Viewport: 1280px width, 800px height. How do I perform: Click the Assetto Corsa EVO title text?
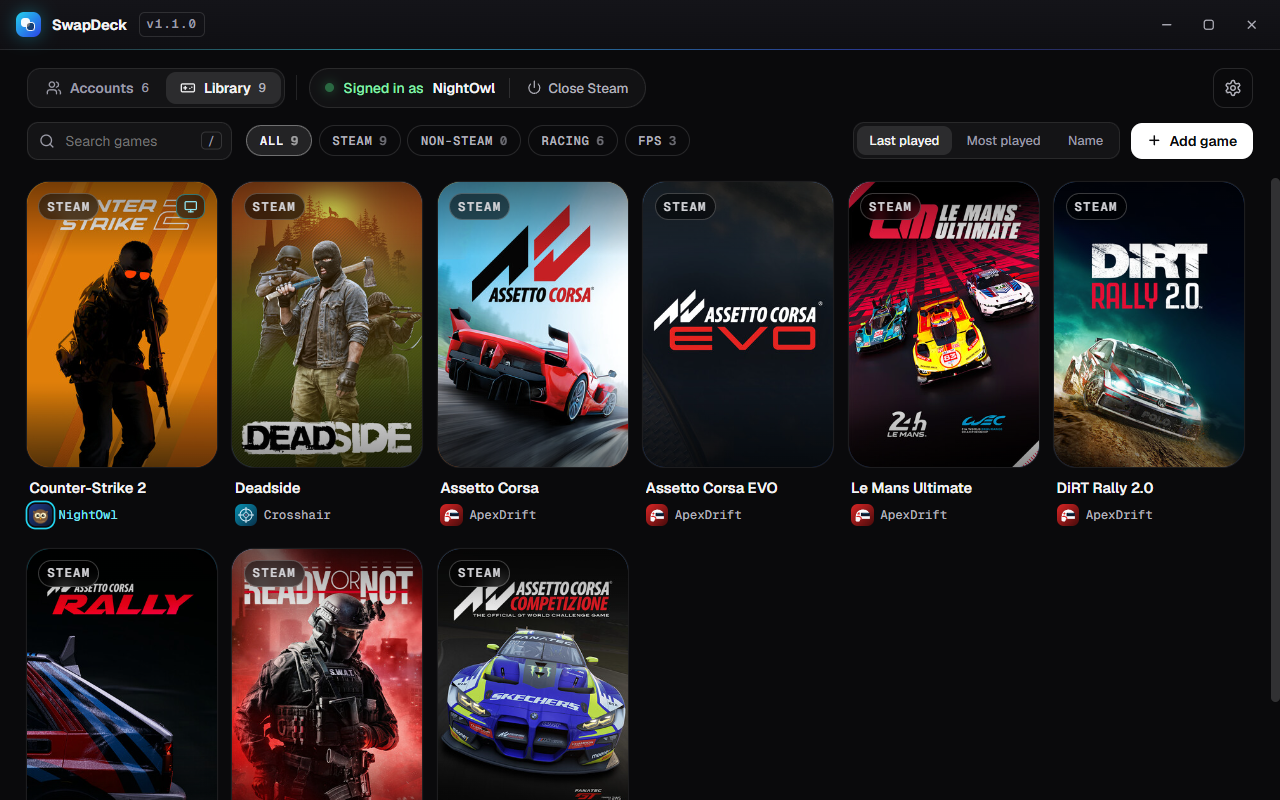tap(712, 488)
